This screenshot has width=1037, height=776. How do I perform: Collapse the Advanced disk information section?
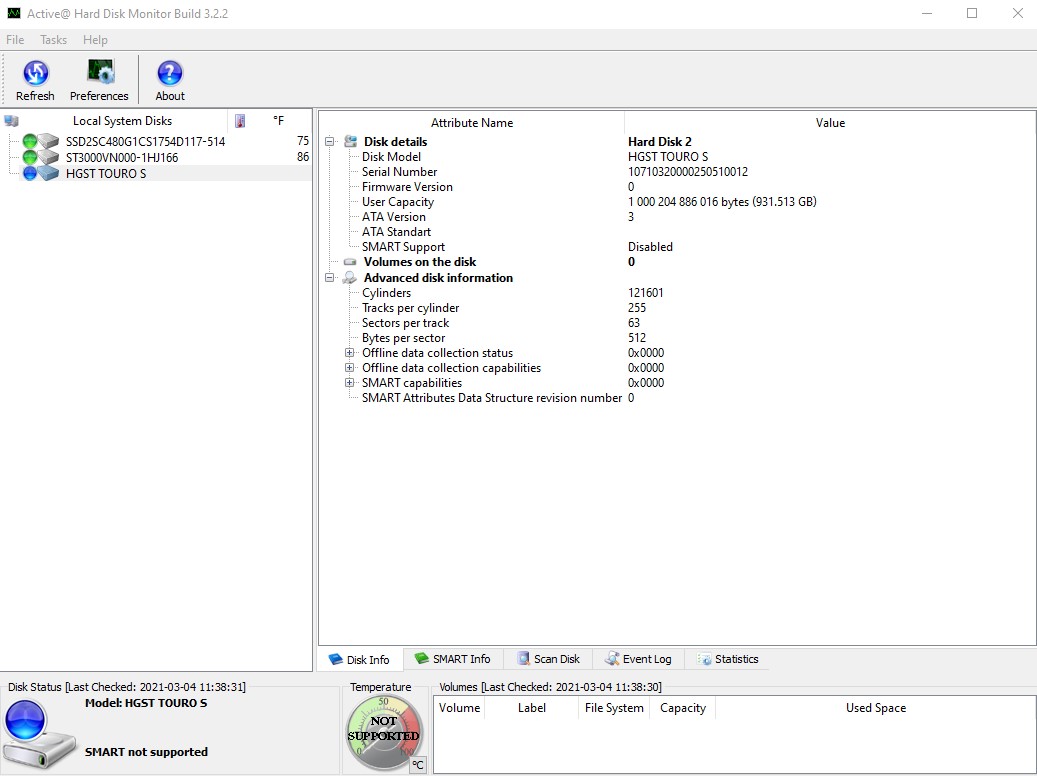coord(330,277)
